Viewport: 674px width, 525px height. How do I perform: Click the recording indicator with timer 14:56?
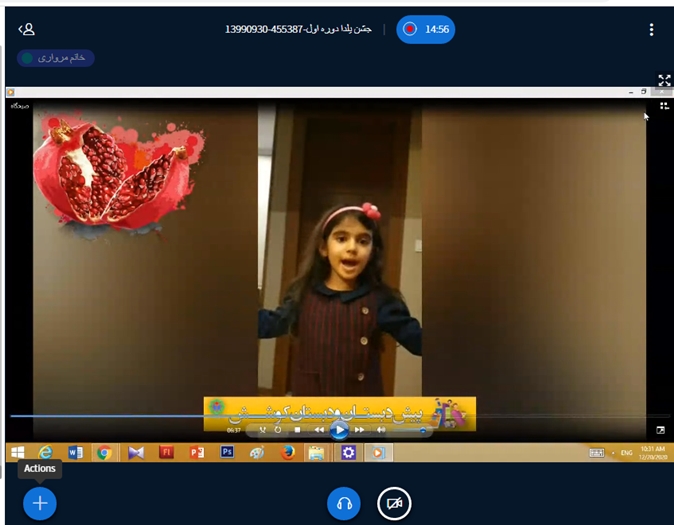426,29
